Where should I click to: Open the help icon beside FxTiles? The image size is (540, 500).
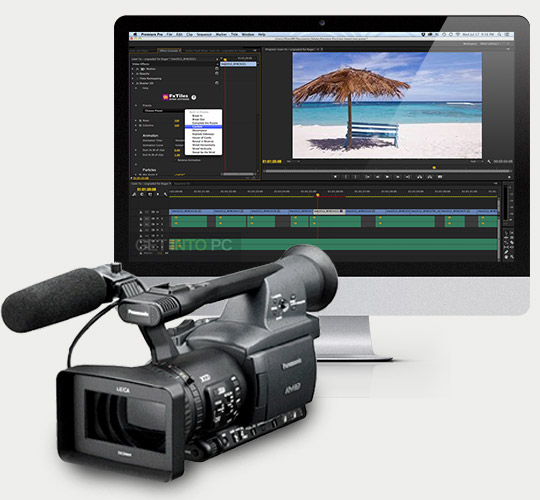[194, 97]
